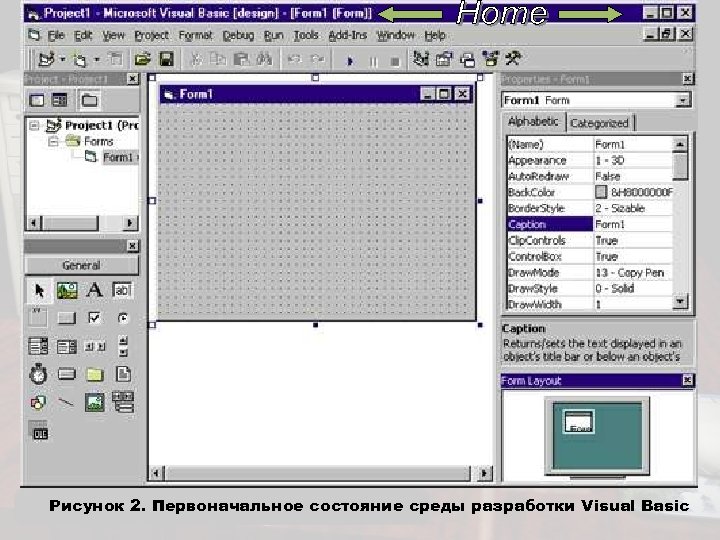Click the Redo arrow in toolbar

(x=317, y=59)
